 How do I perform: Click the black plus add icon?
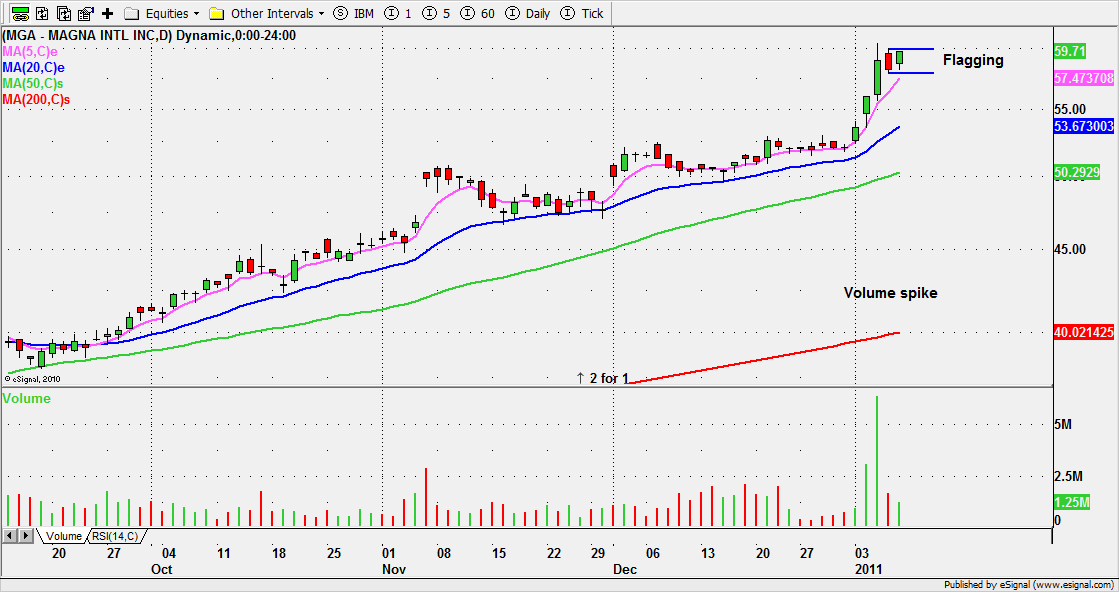(x=108, y=13)
